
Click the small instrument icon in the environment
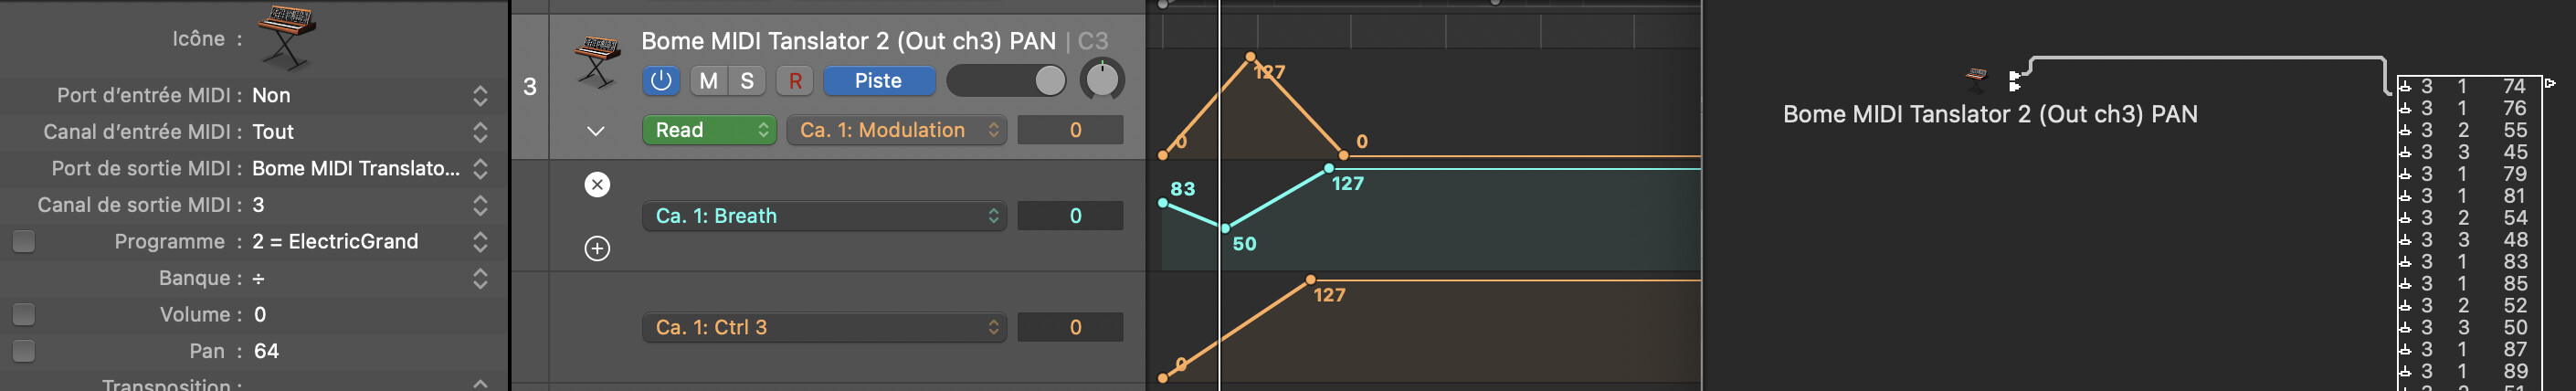click(1976, 75)
